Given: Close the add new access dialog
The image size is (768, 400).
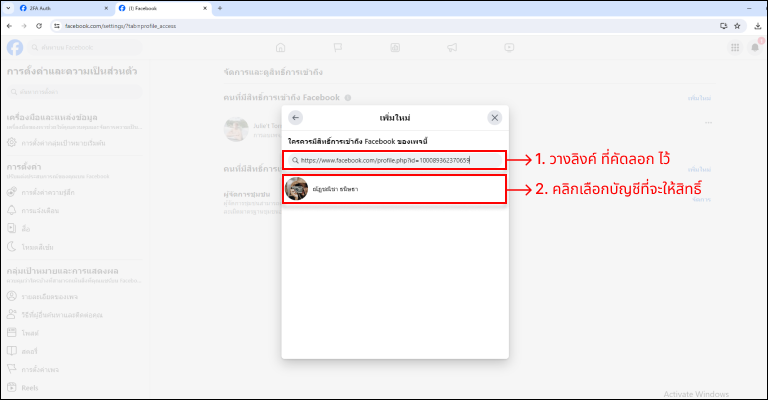Looking at the screenshot, I should pyautogui.click(x=495, y=118).
